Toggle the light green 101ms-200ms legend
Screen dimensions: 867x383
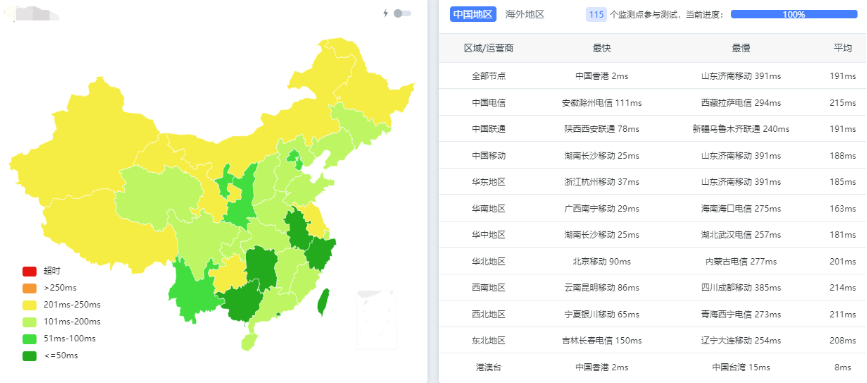(61, 322)
